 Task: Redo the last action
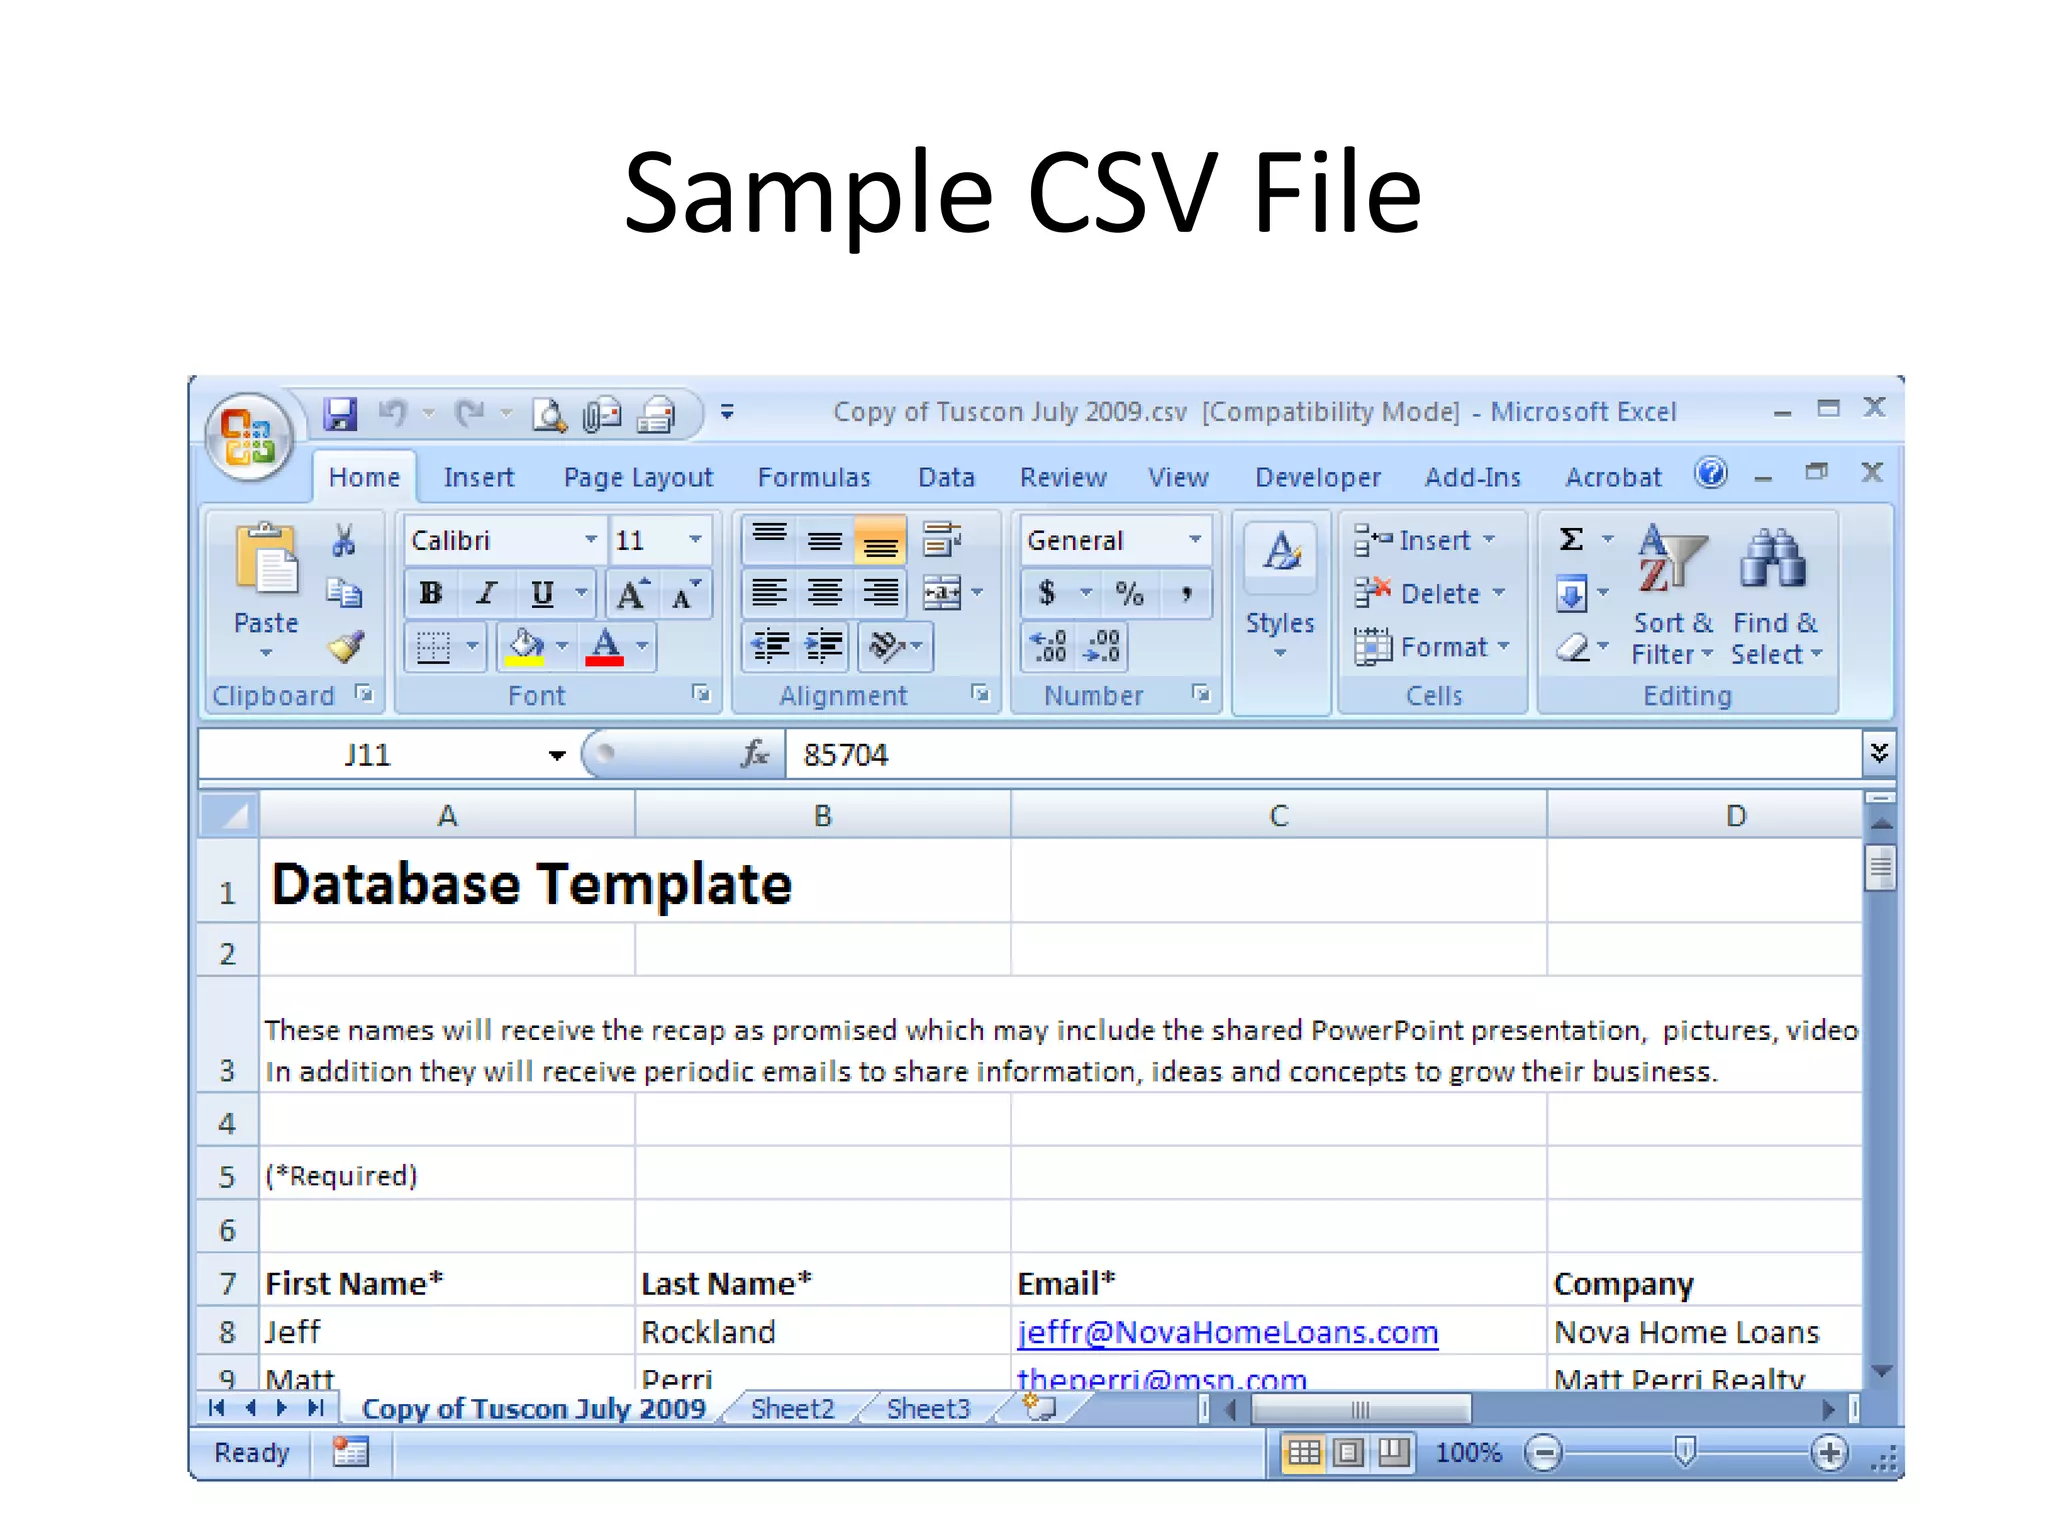(x=469, y=412)
